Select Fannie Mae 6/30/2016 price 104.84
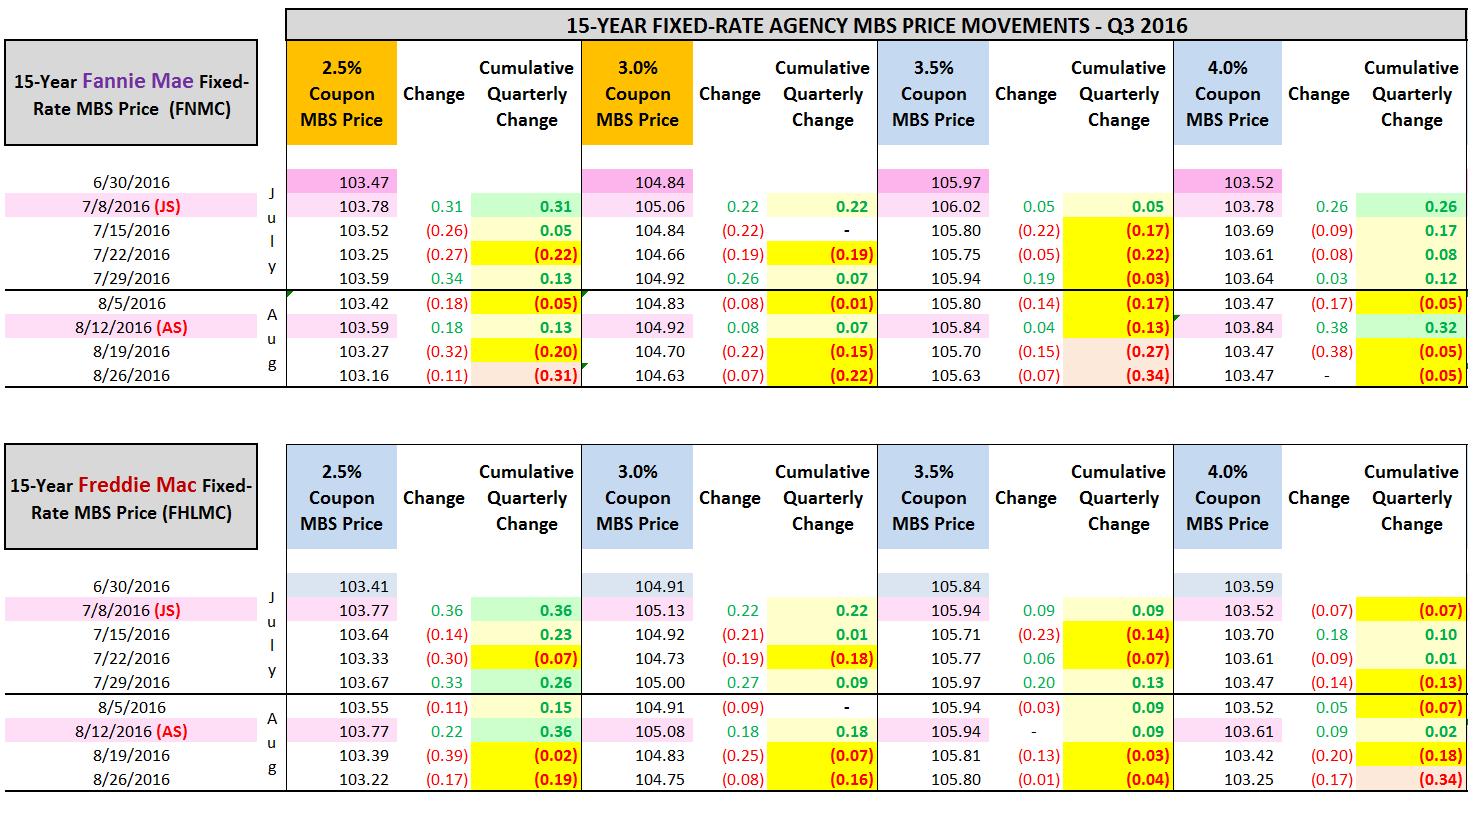 (637, 182)
